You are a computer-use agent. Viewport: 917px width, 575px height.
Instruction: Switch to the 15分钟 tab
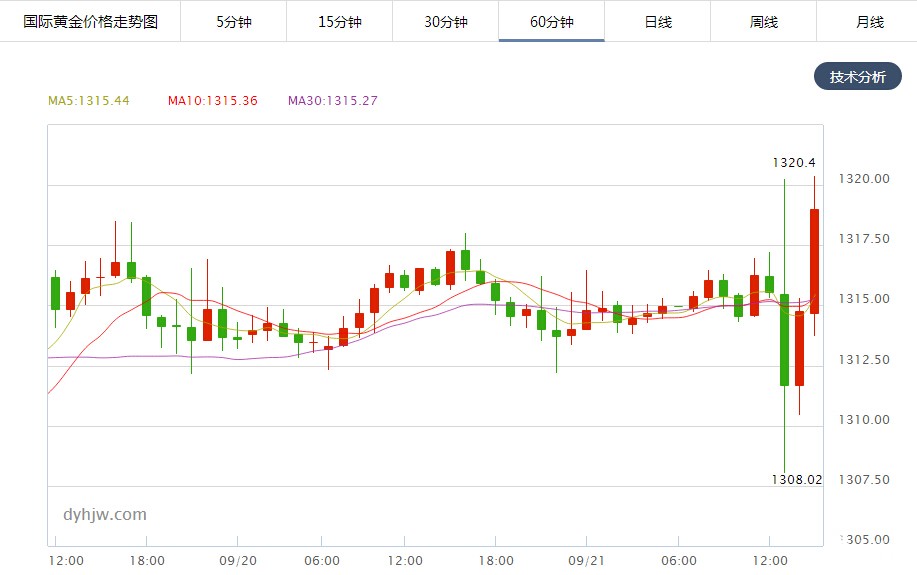point(339,22)
